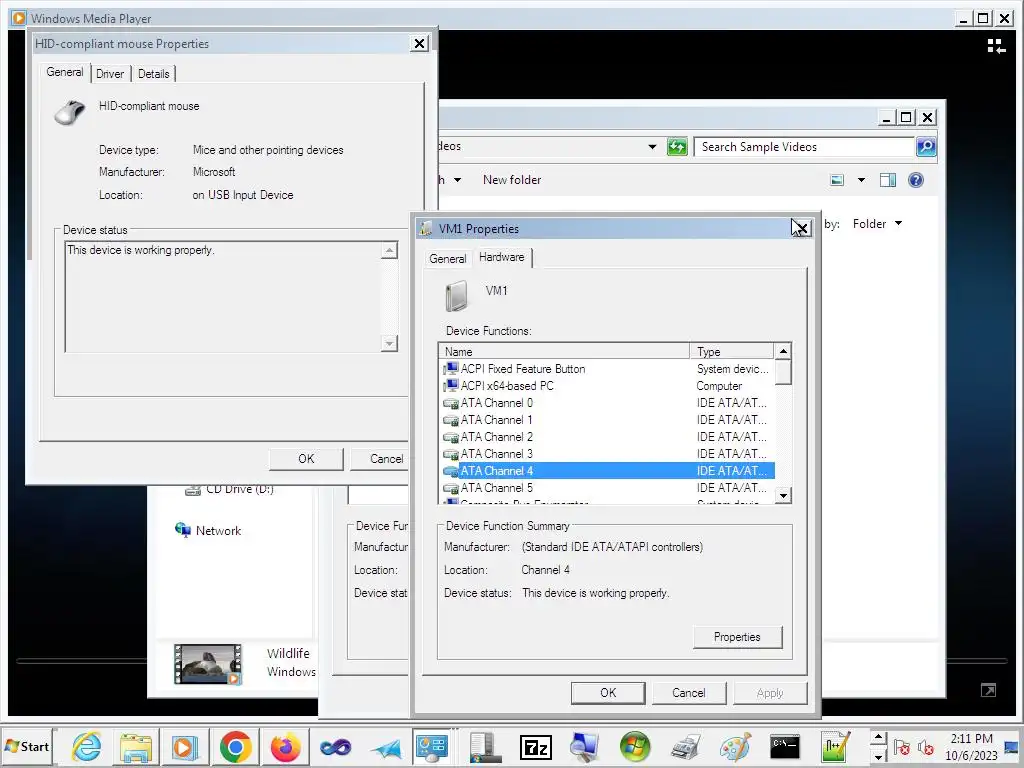Open Windows Media Player taskbar icon
The image size is (1024, 768).
pos(184,746)
